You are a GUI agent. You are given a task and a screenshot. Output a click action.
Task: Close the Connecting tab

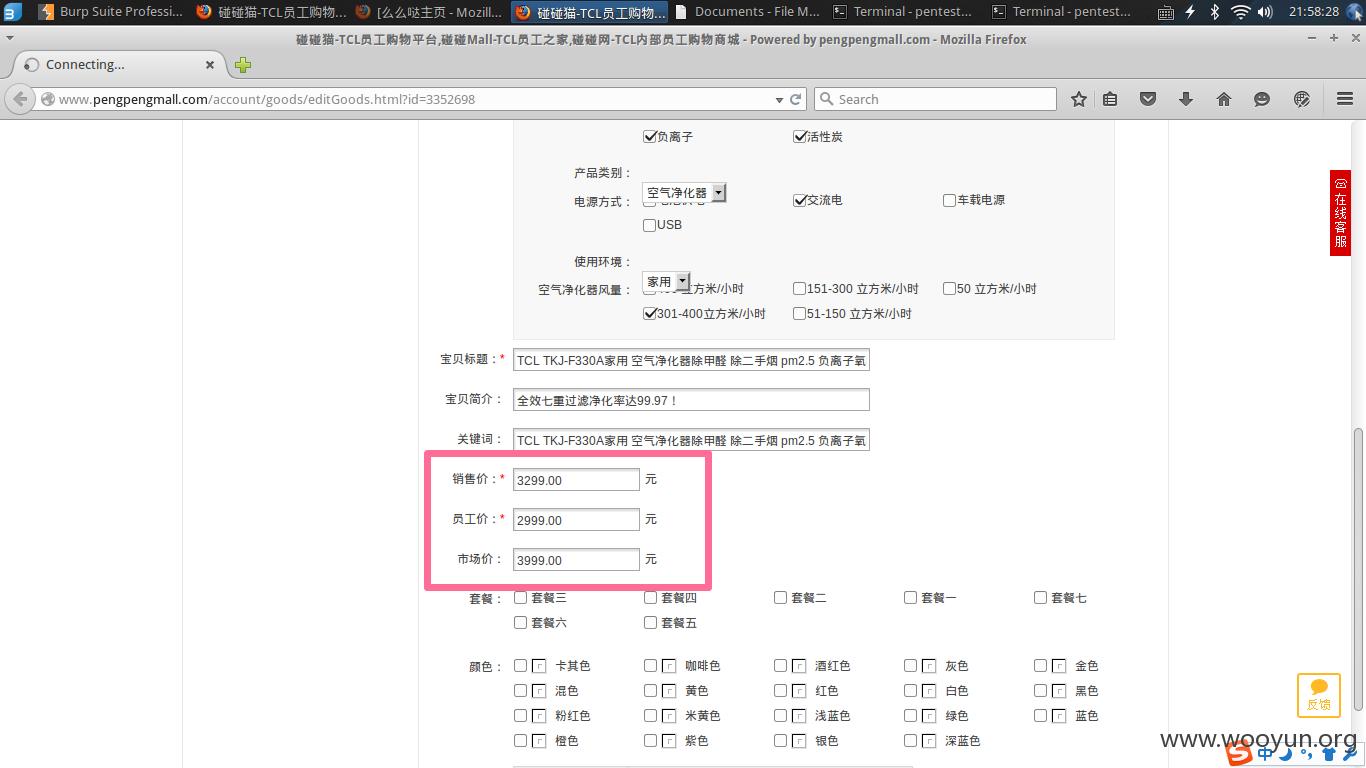pyautogui.click(x=210, y=65)
